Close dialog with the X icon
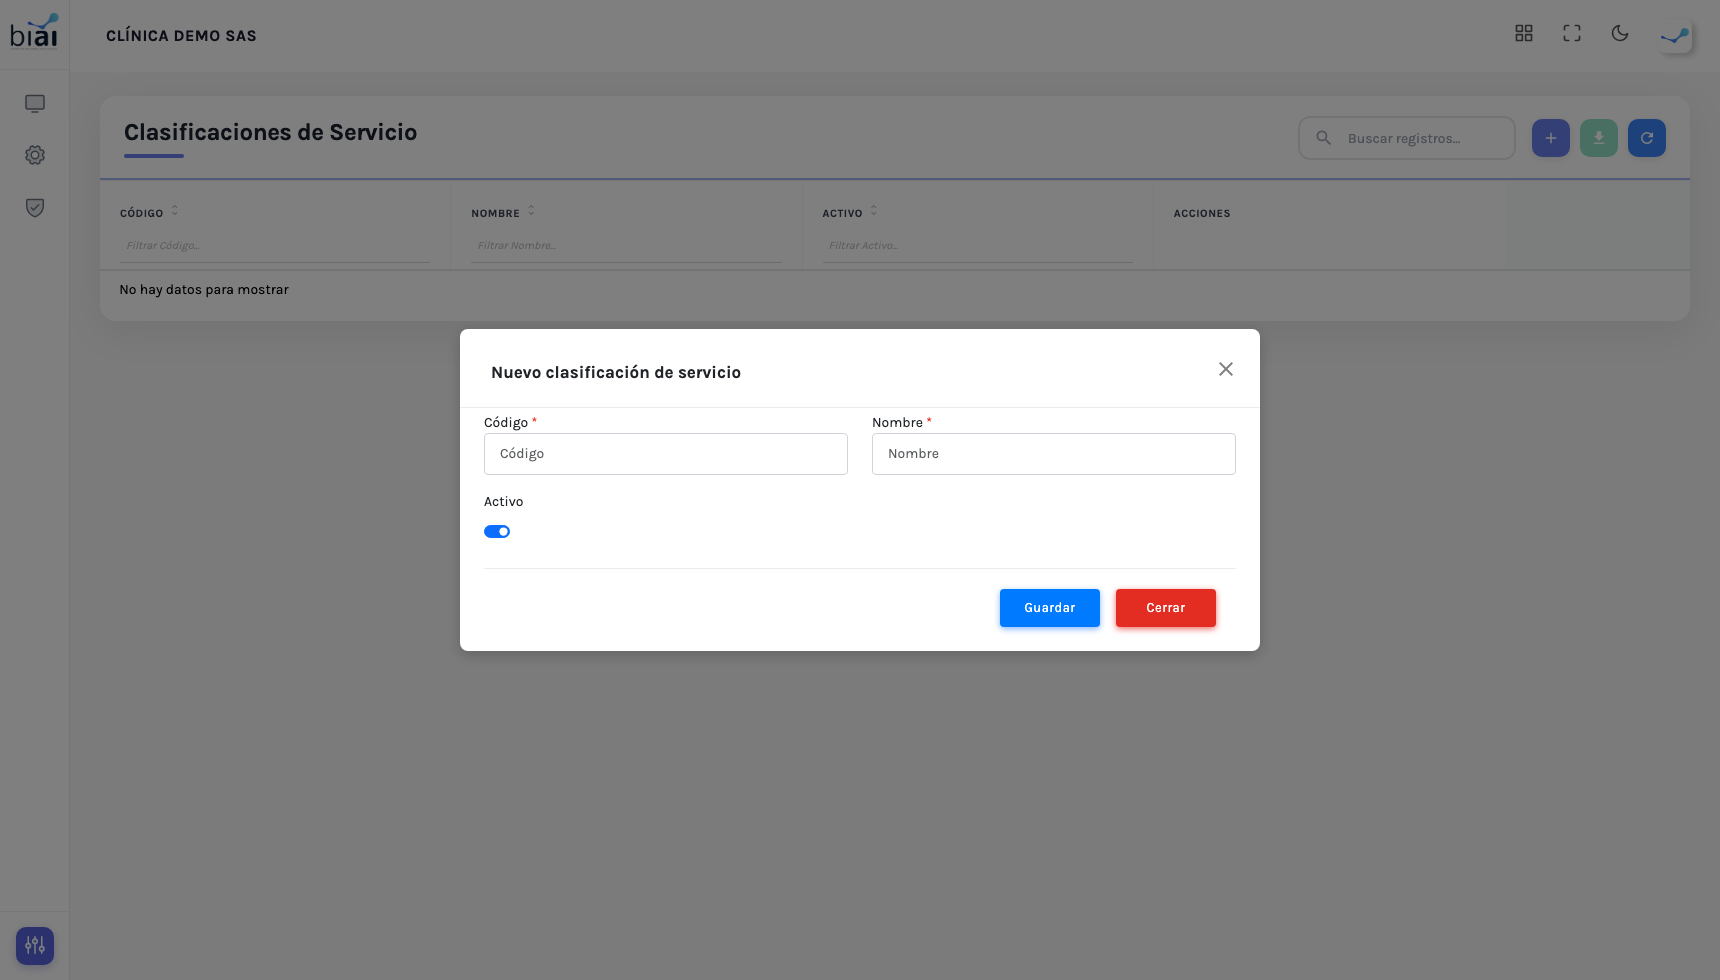This screenshot has height=980, width=1720. (x=1226, y=369)
